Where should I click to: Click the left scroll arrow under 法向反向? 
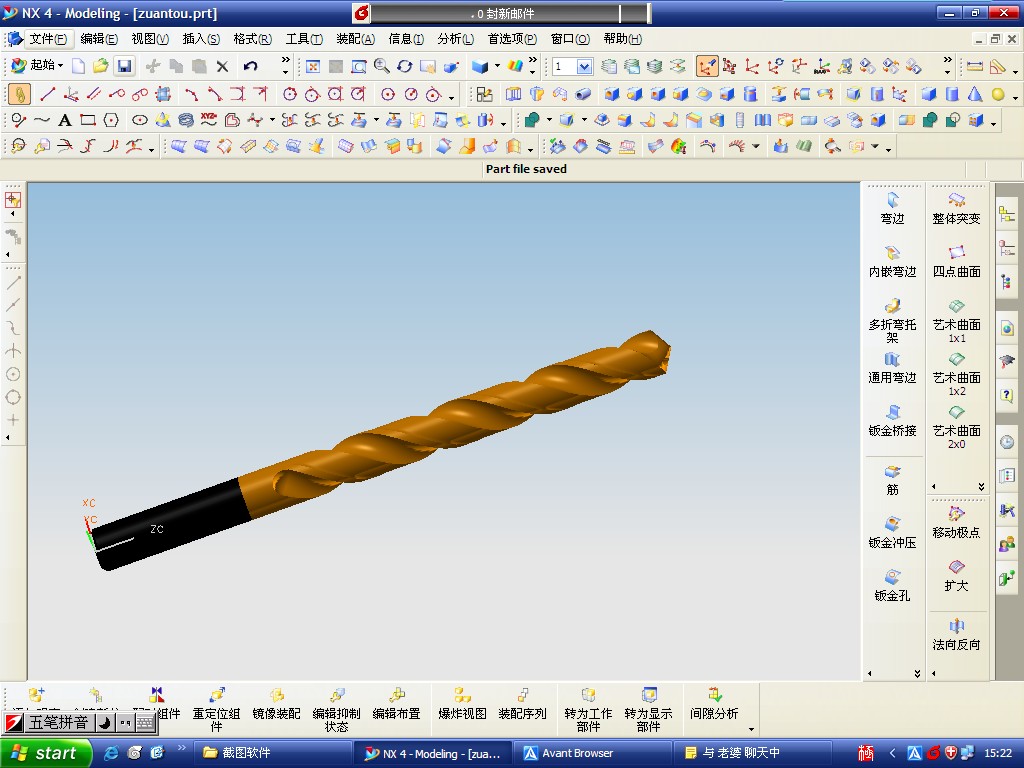coord(933,673)
